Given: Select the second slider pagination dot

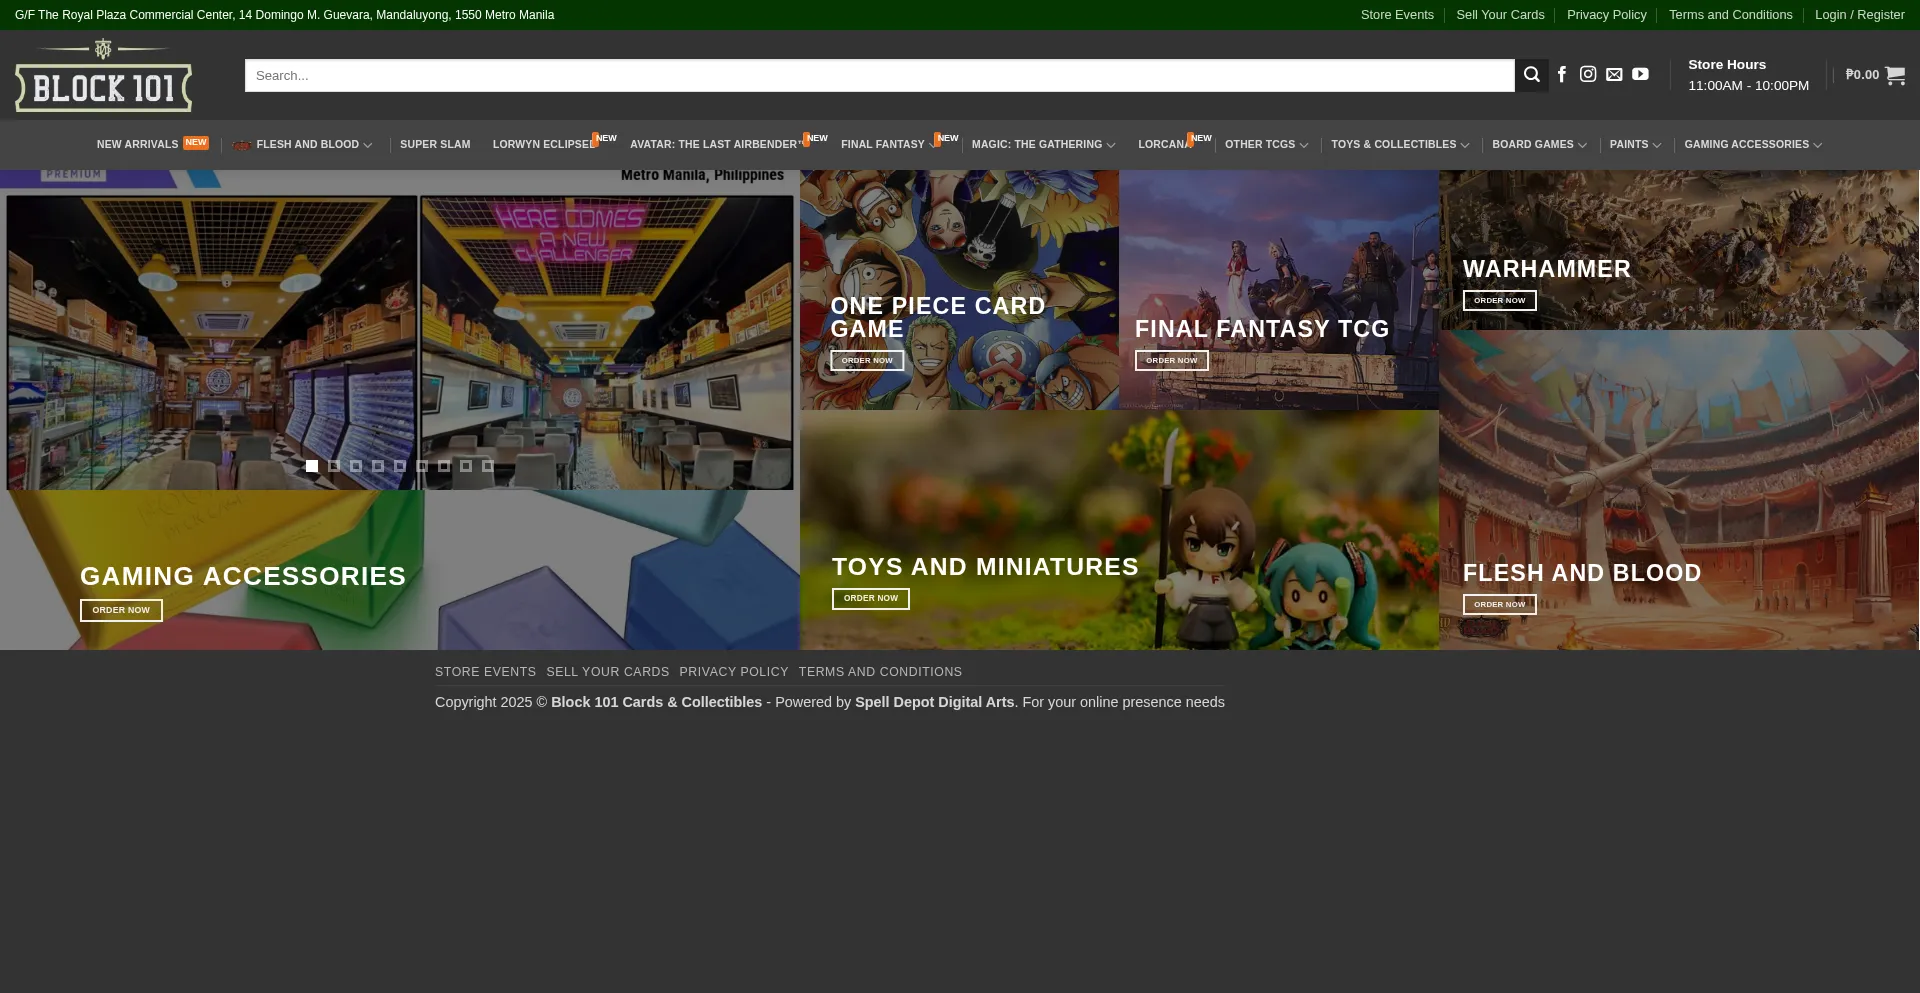Looking at the screenshot, I should pyautogui.click(x=334, y=466).
